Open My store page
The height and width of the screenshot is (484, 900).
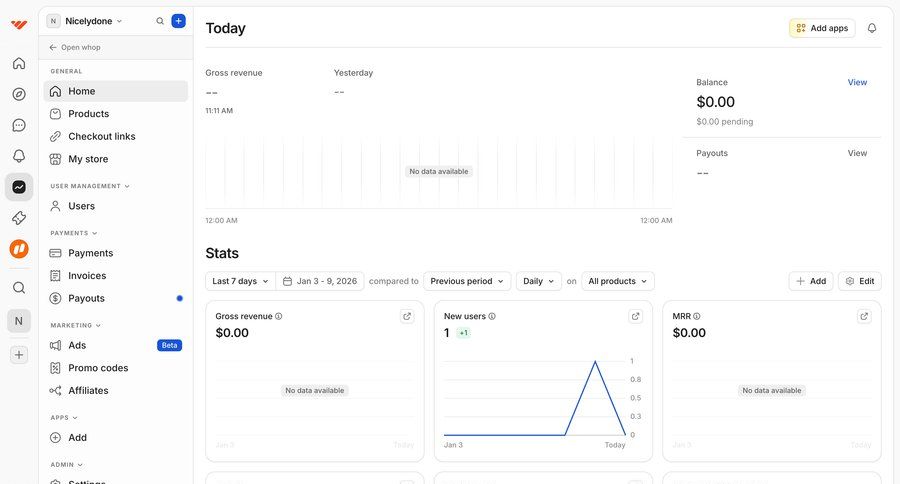coord(115,159)
